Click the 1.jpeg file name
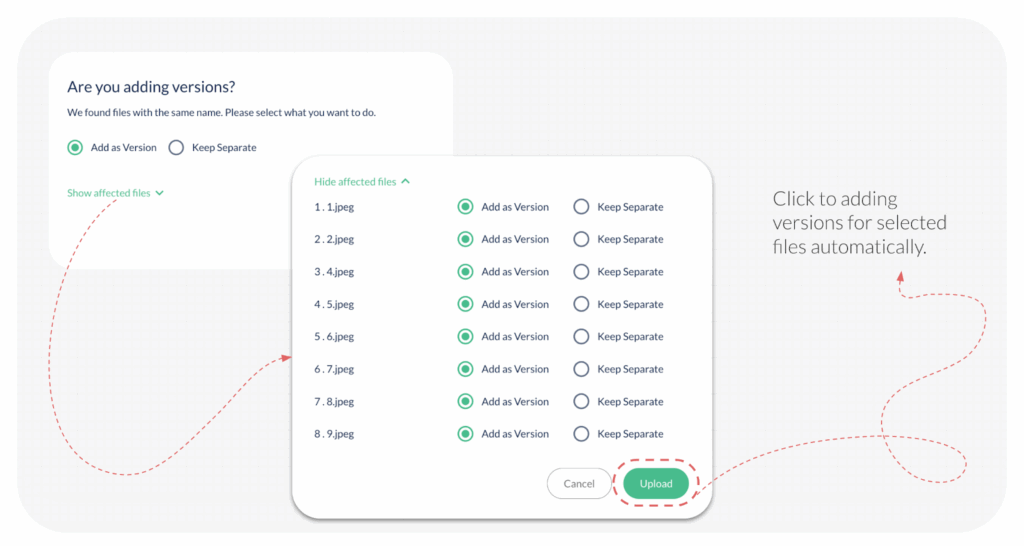 point(335,207)
